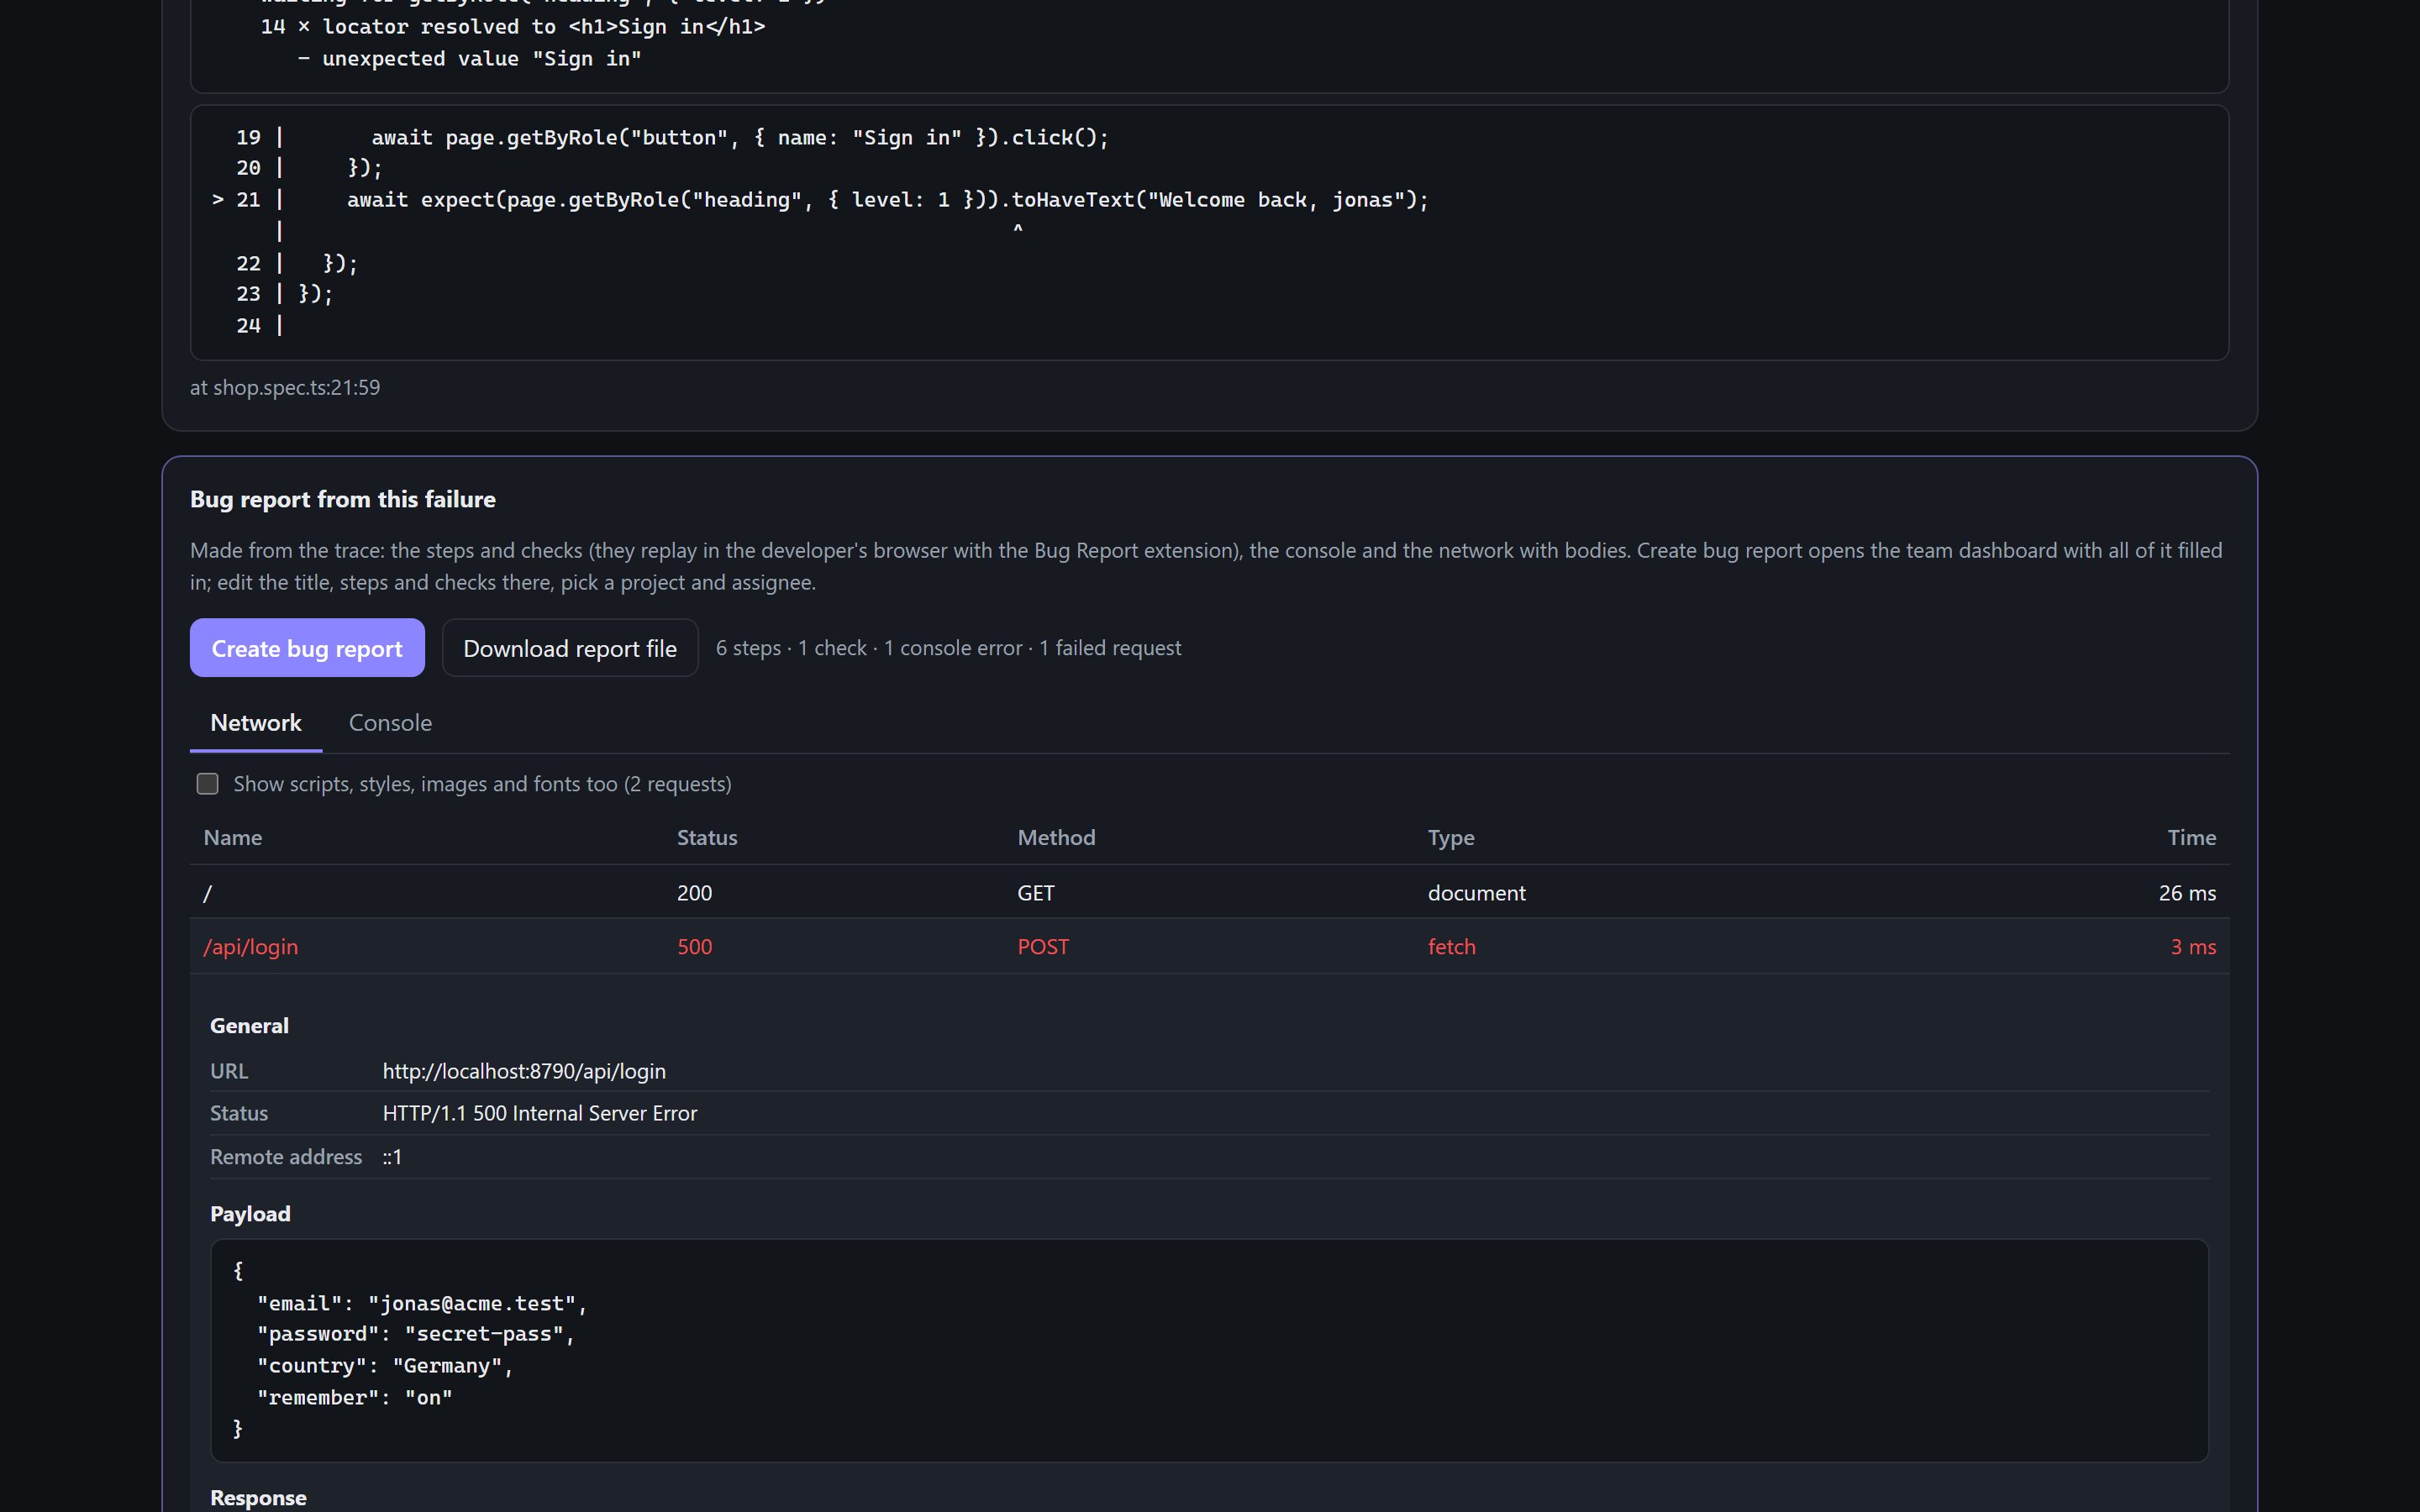Switch to the Console tab
This screenshot has width=2420, height=1512.
[390, 723]
